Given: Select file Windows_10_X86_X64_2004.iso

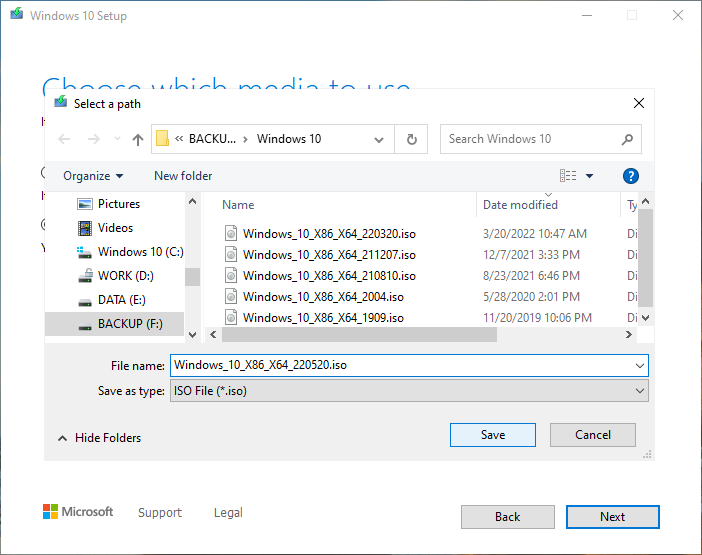Looking at the screenshot, I should pyautogui.click(x=323, y=297).
